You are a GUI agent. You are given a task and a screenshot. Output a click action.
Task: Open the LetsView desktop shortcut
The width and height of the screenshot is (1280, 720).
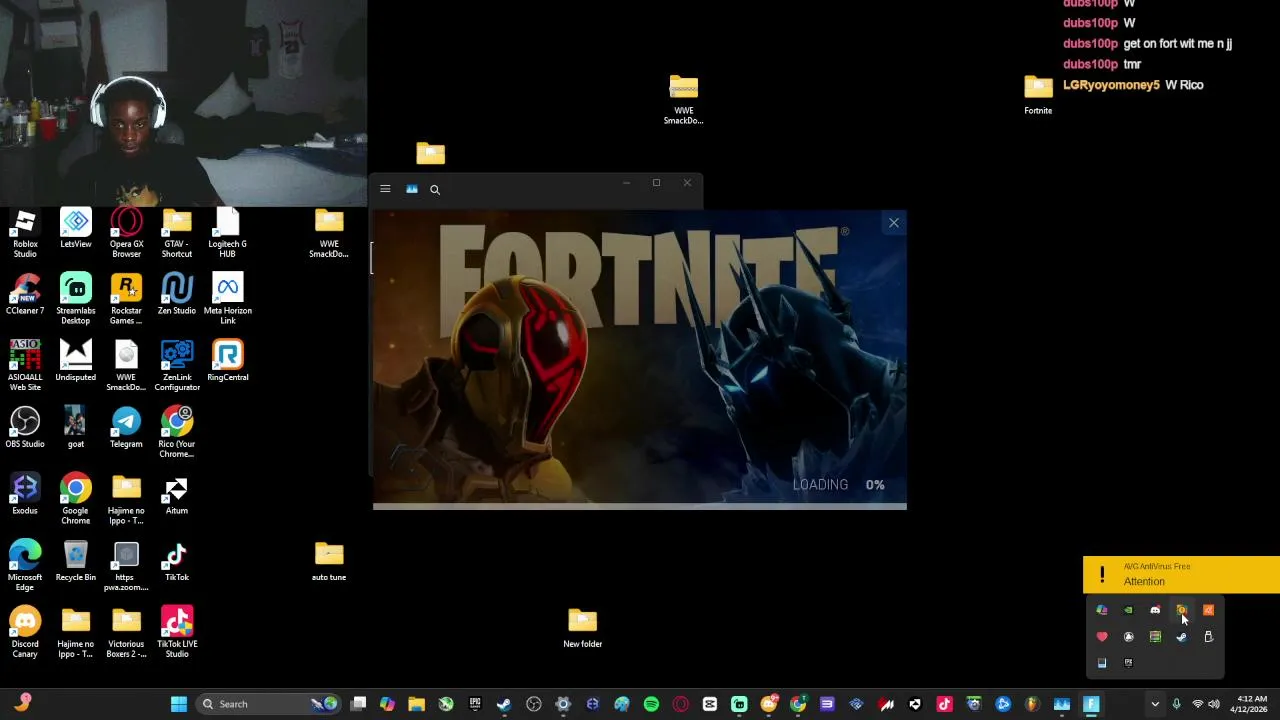tap(76, 228)
